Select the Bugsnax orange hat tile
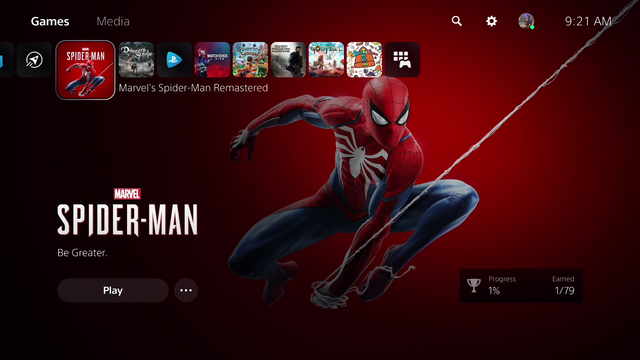Screen dimensions: 640x360 pos(364,60)
